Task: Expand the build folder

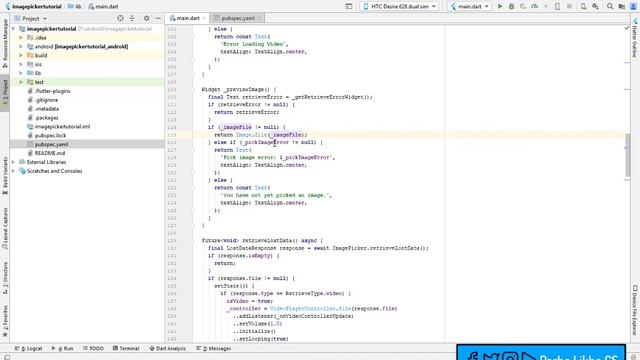Action: pos(21,56)
